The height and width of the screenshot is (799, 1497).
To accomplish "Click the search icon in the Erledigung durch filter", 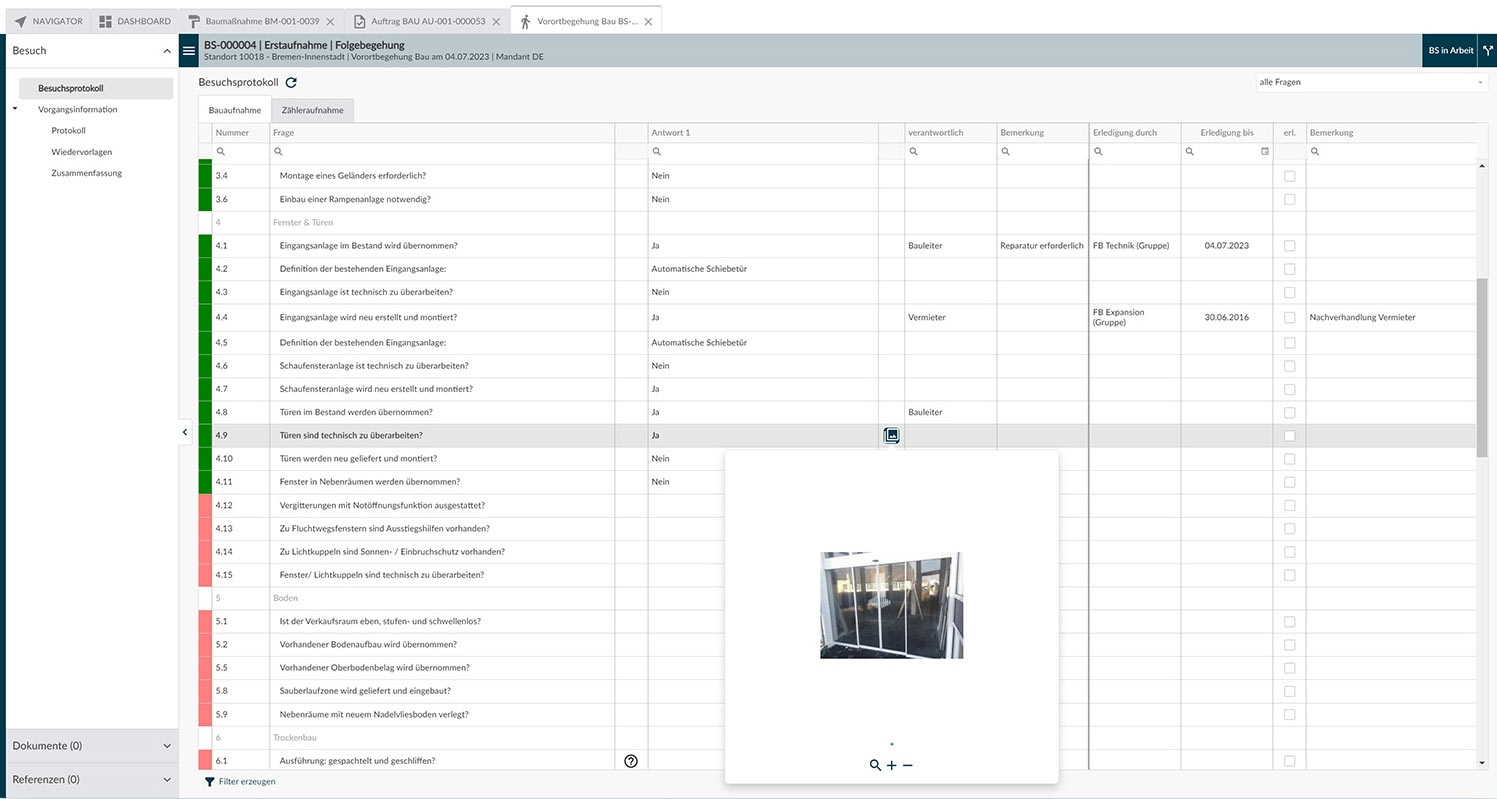I will (1098, 152).
